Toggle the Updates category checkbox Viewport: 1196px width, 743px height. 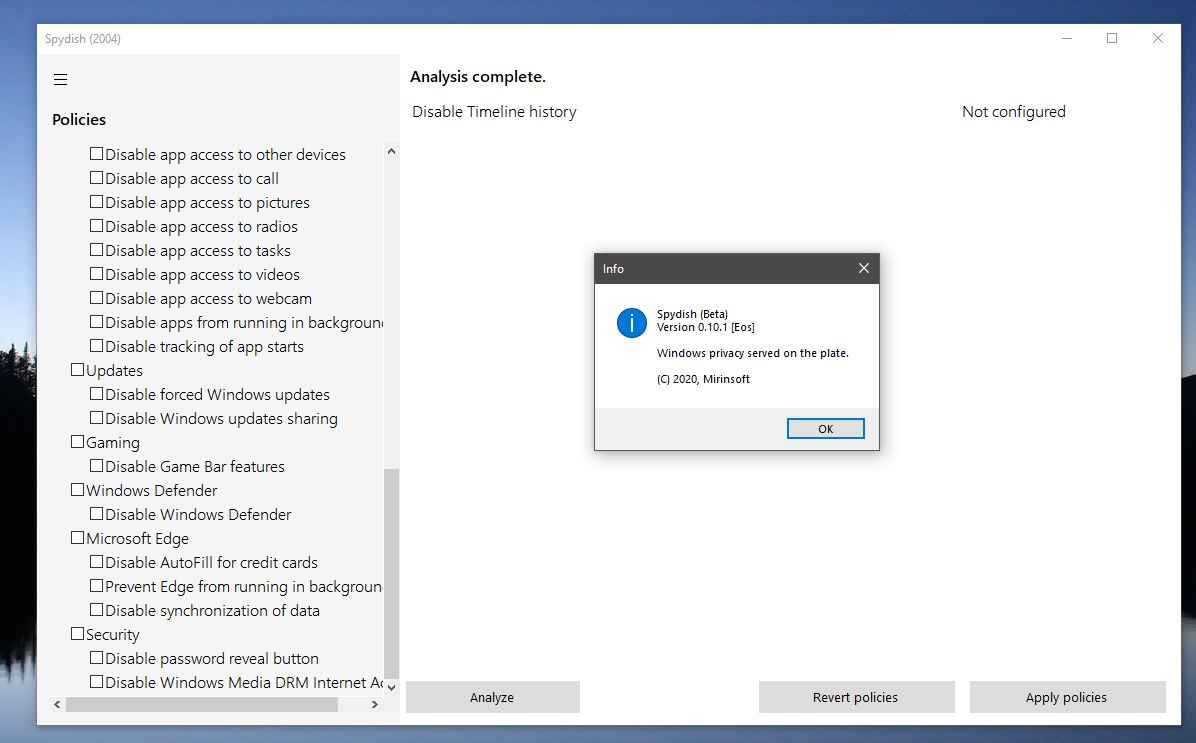click(x=77, y=370)
